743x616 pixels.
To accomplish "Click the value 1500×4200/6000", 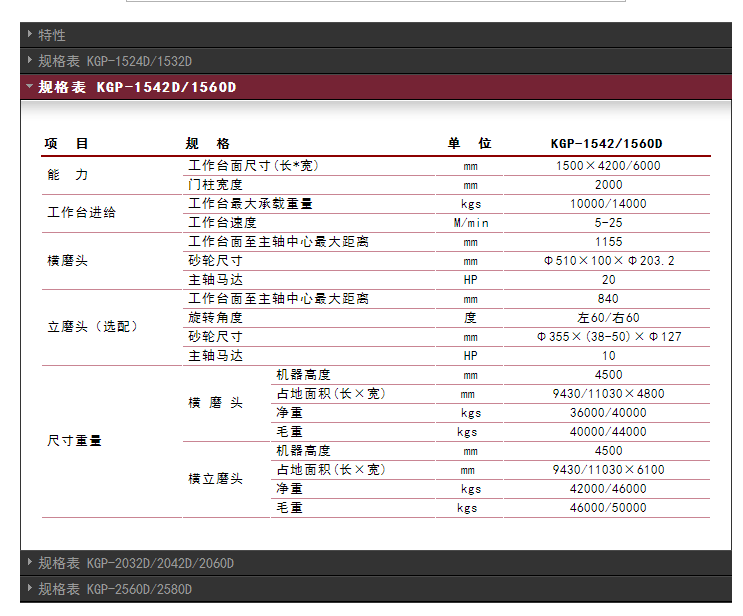I will coord(608,166).
